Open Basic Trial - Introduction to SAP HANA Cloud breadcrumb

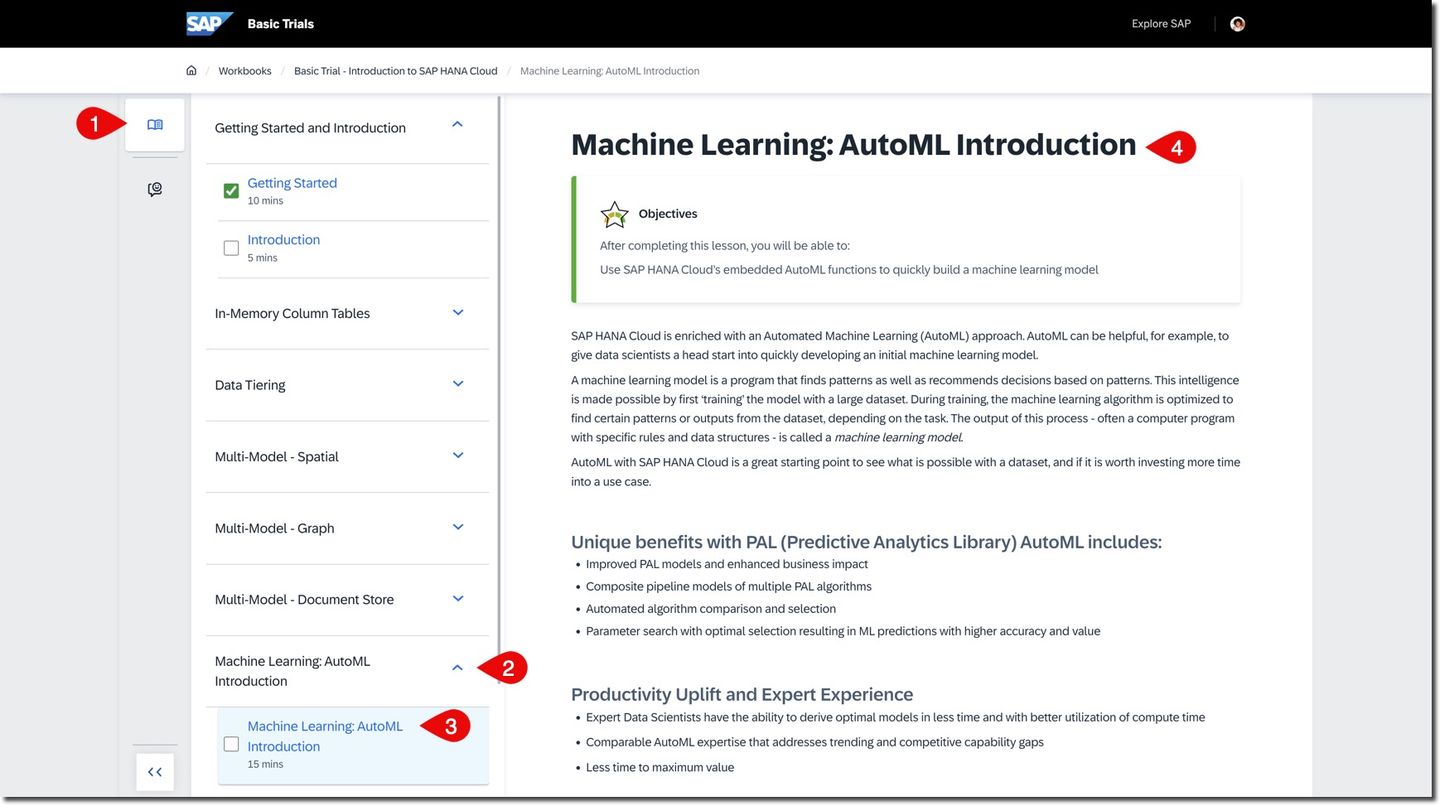395,71
